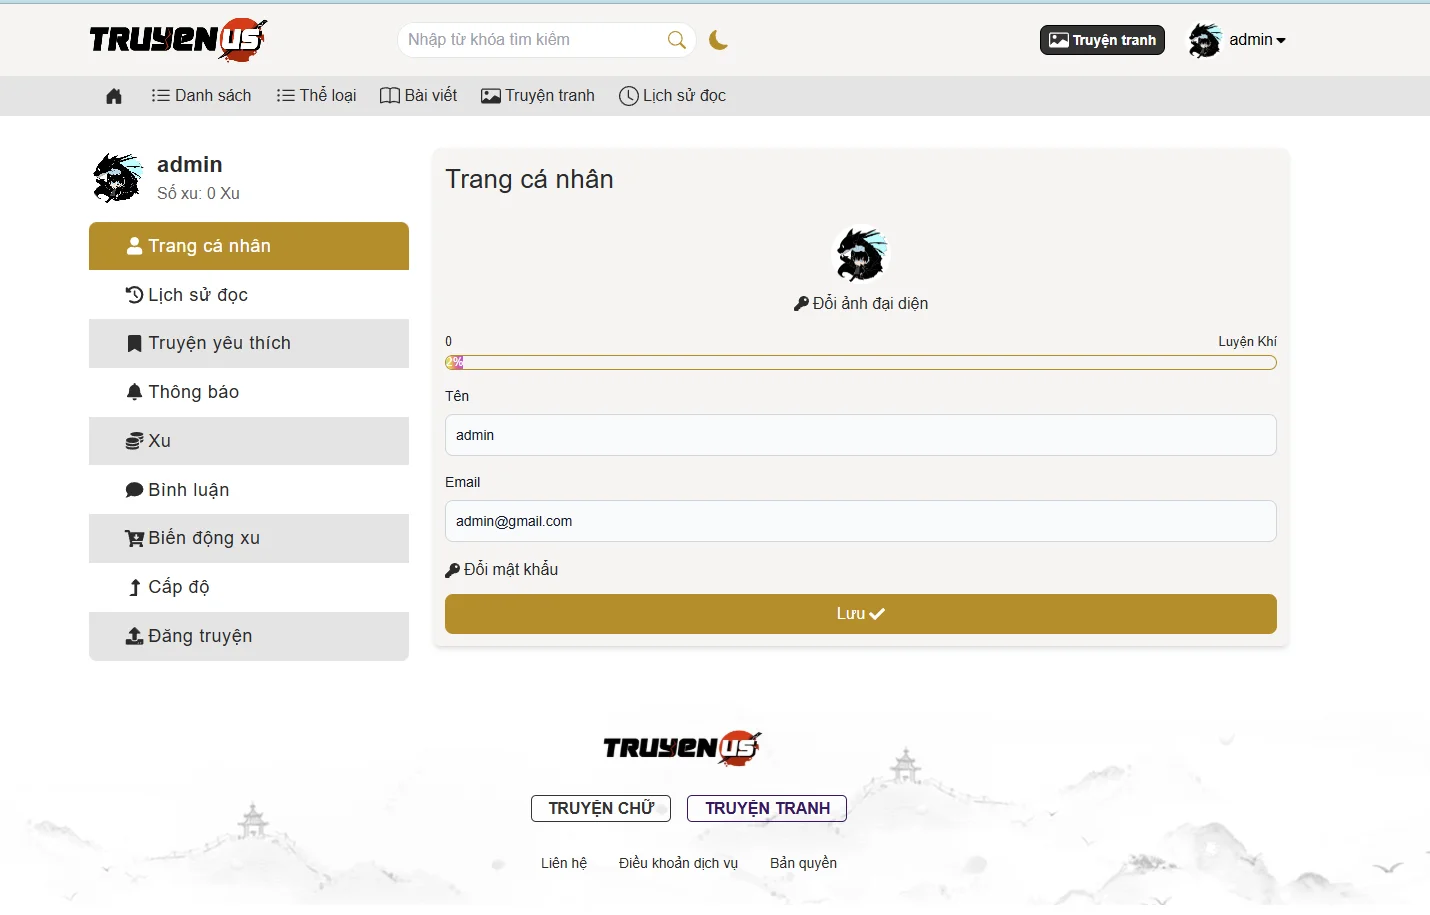Image resolution: width=1430 pixels, height=915 pixels.
Task: Open Danh sách from the navigation bar
Action: [x=201, y=95]
